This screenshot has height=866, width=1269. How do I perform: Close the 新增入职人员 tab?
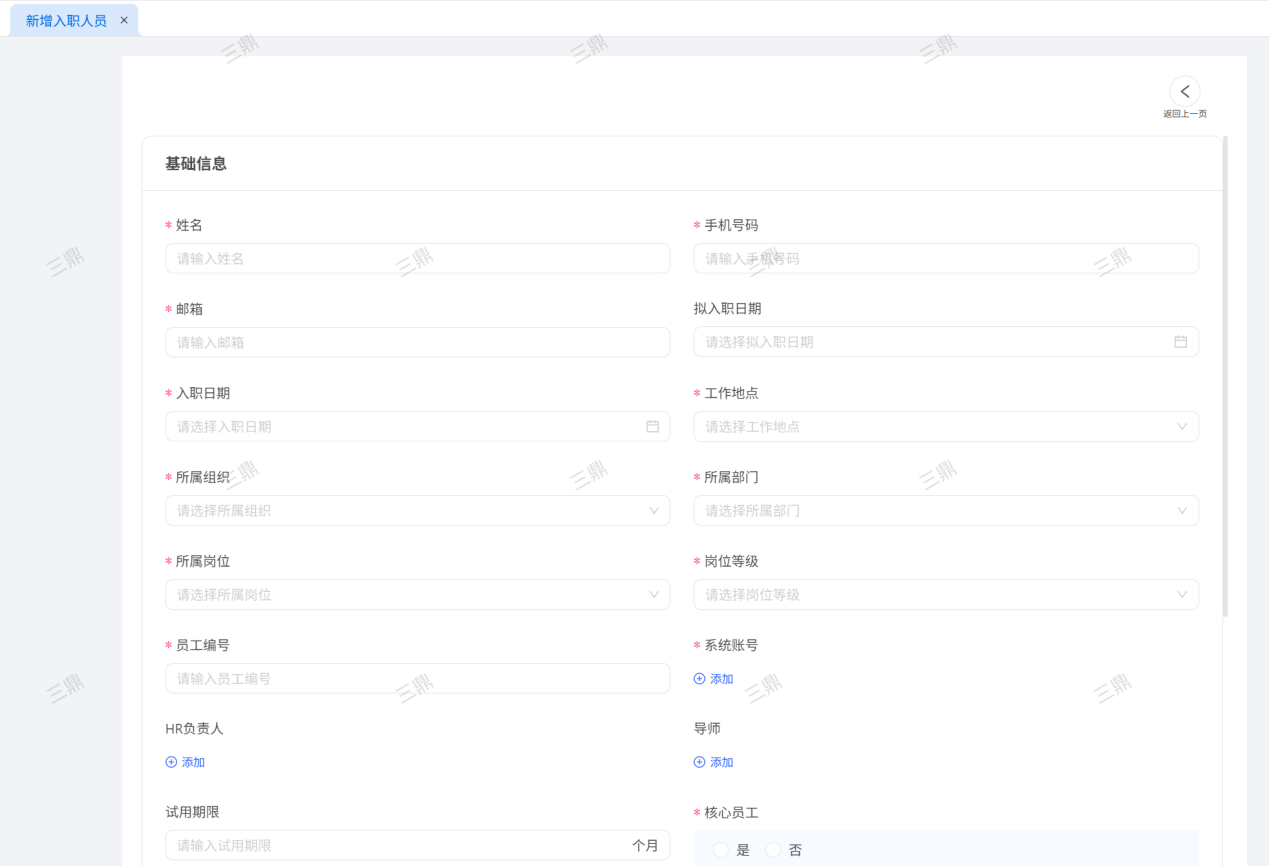(124, 20)
